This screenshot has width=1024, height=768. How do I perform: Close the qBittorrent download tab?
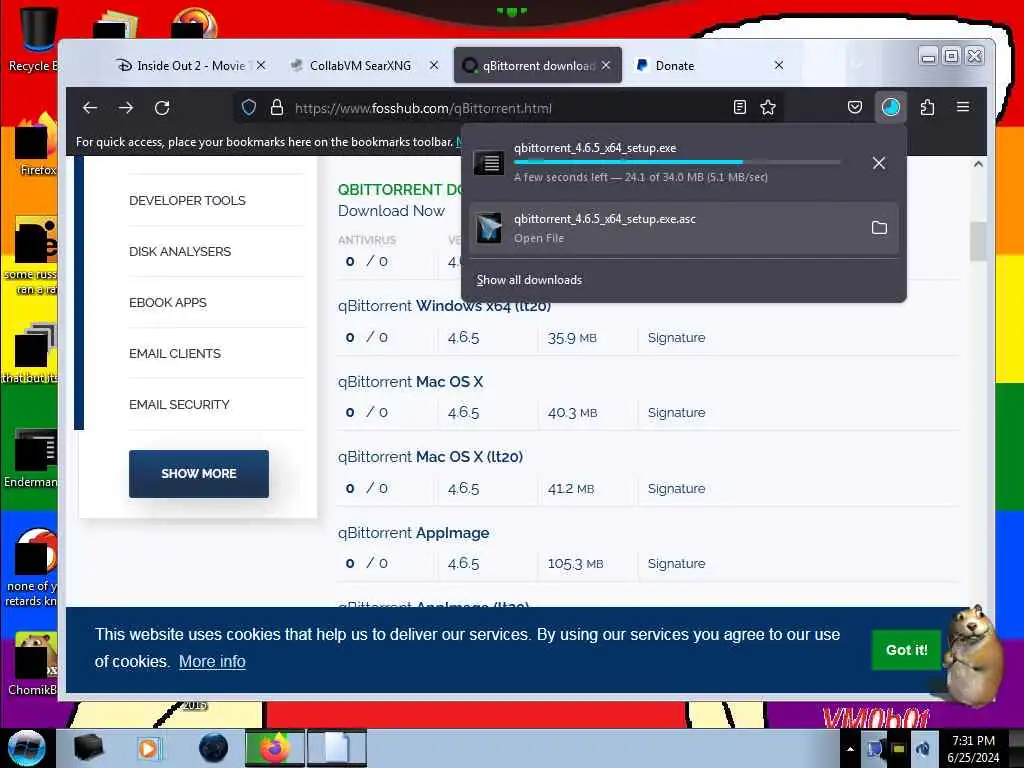606,65
